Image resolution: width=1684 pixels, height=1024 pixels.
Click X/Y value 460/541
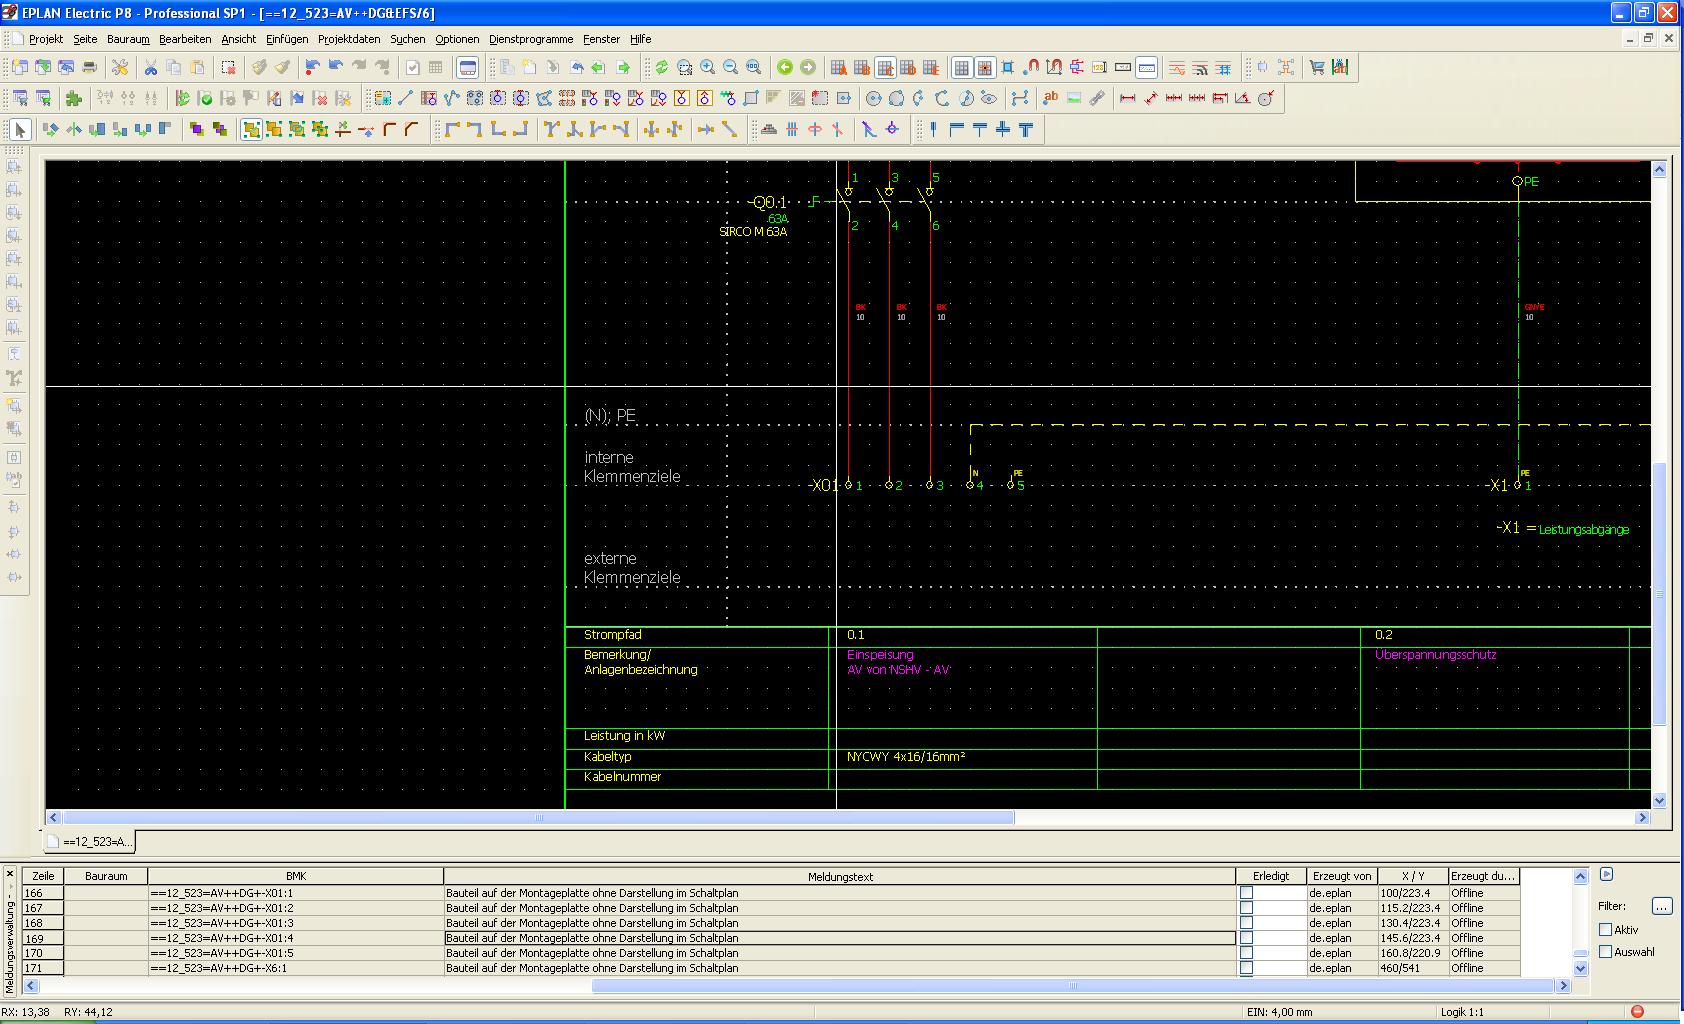[1400, 968]
